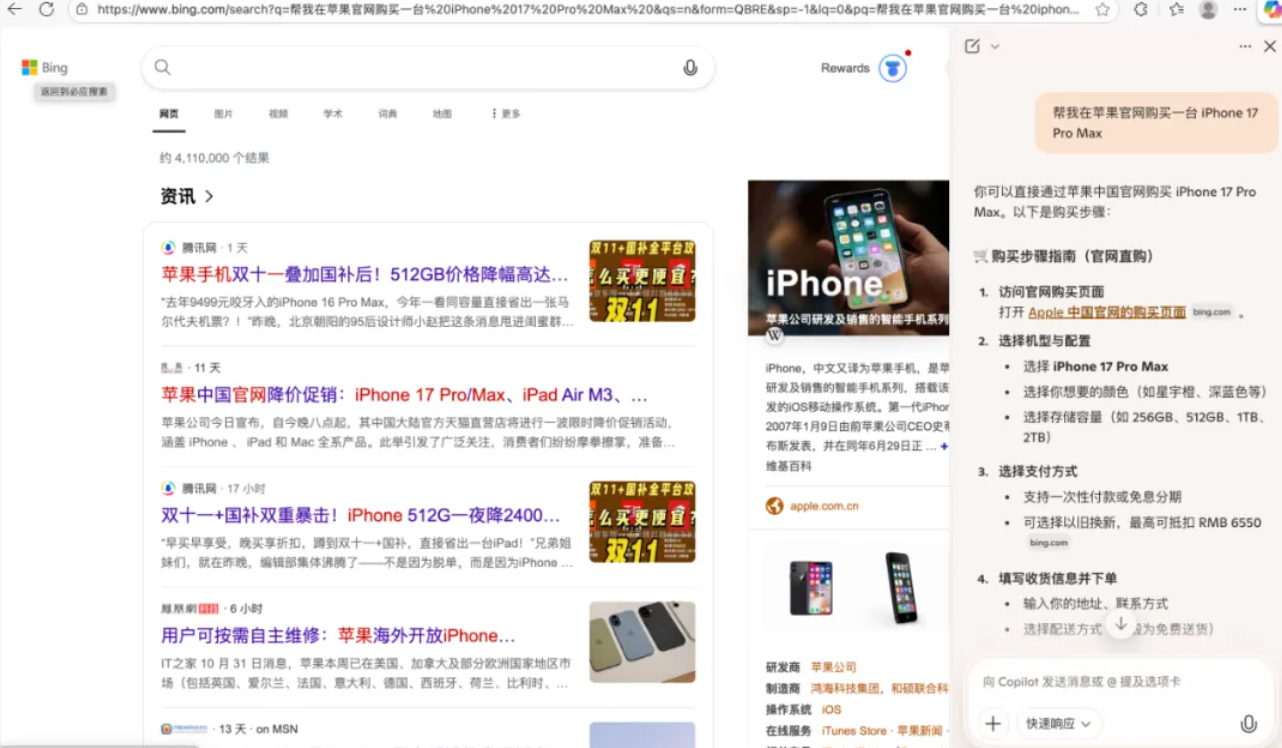Switch to the 图片 search tab
The width and height of the screenshot is (1282, 748).
pos(223,113)
